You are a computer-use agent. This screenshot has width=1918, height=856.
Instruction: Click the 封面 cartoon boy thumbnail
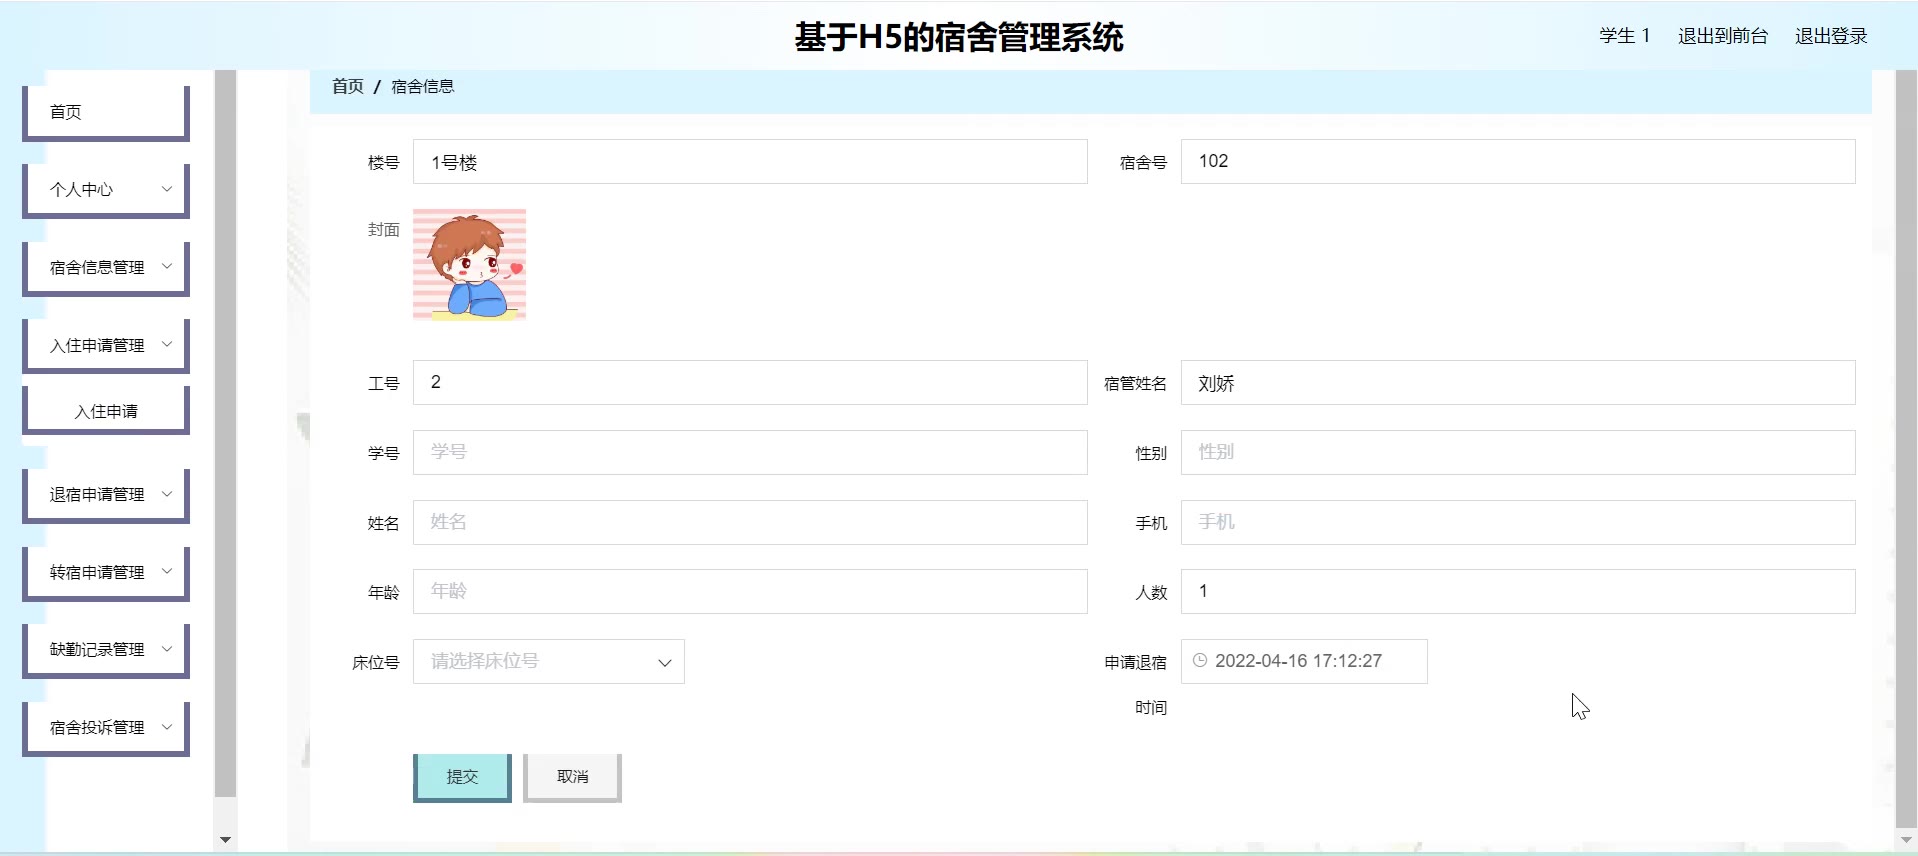[x=469, y=264]
